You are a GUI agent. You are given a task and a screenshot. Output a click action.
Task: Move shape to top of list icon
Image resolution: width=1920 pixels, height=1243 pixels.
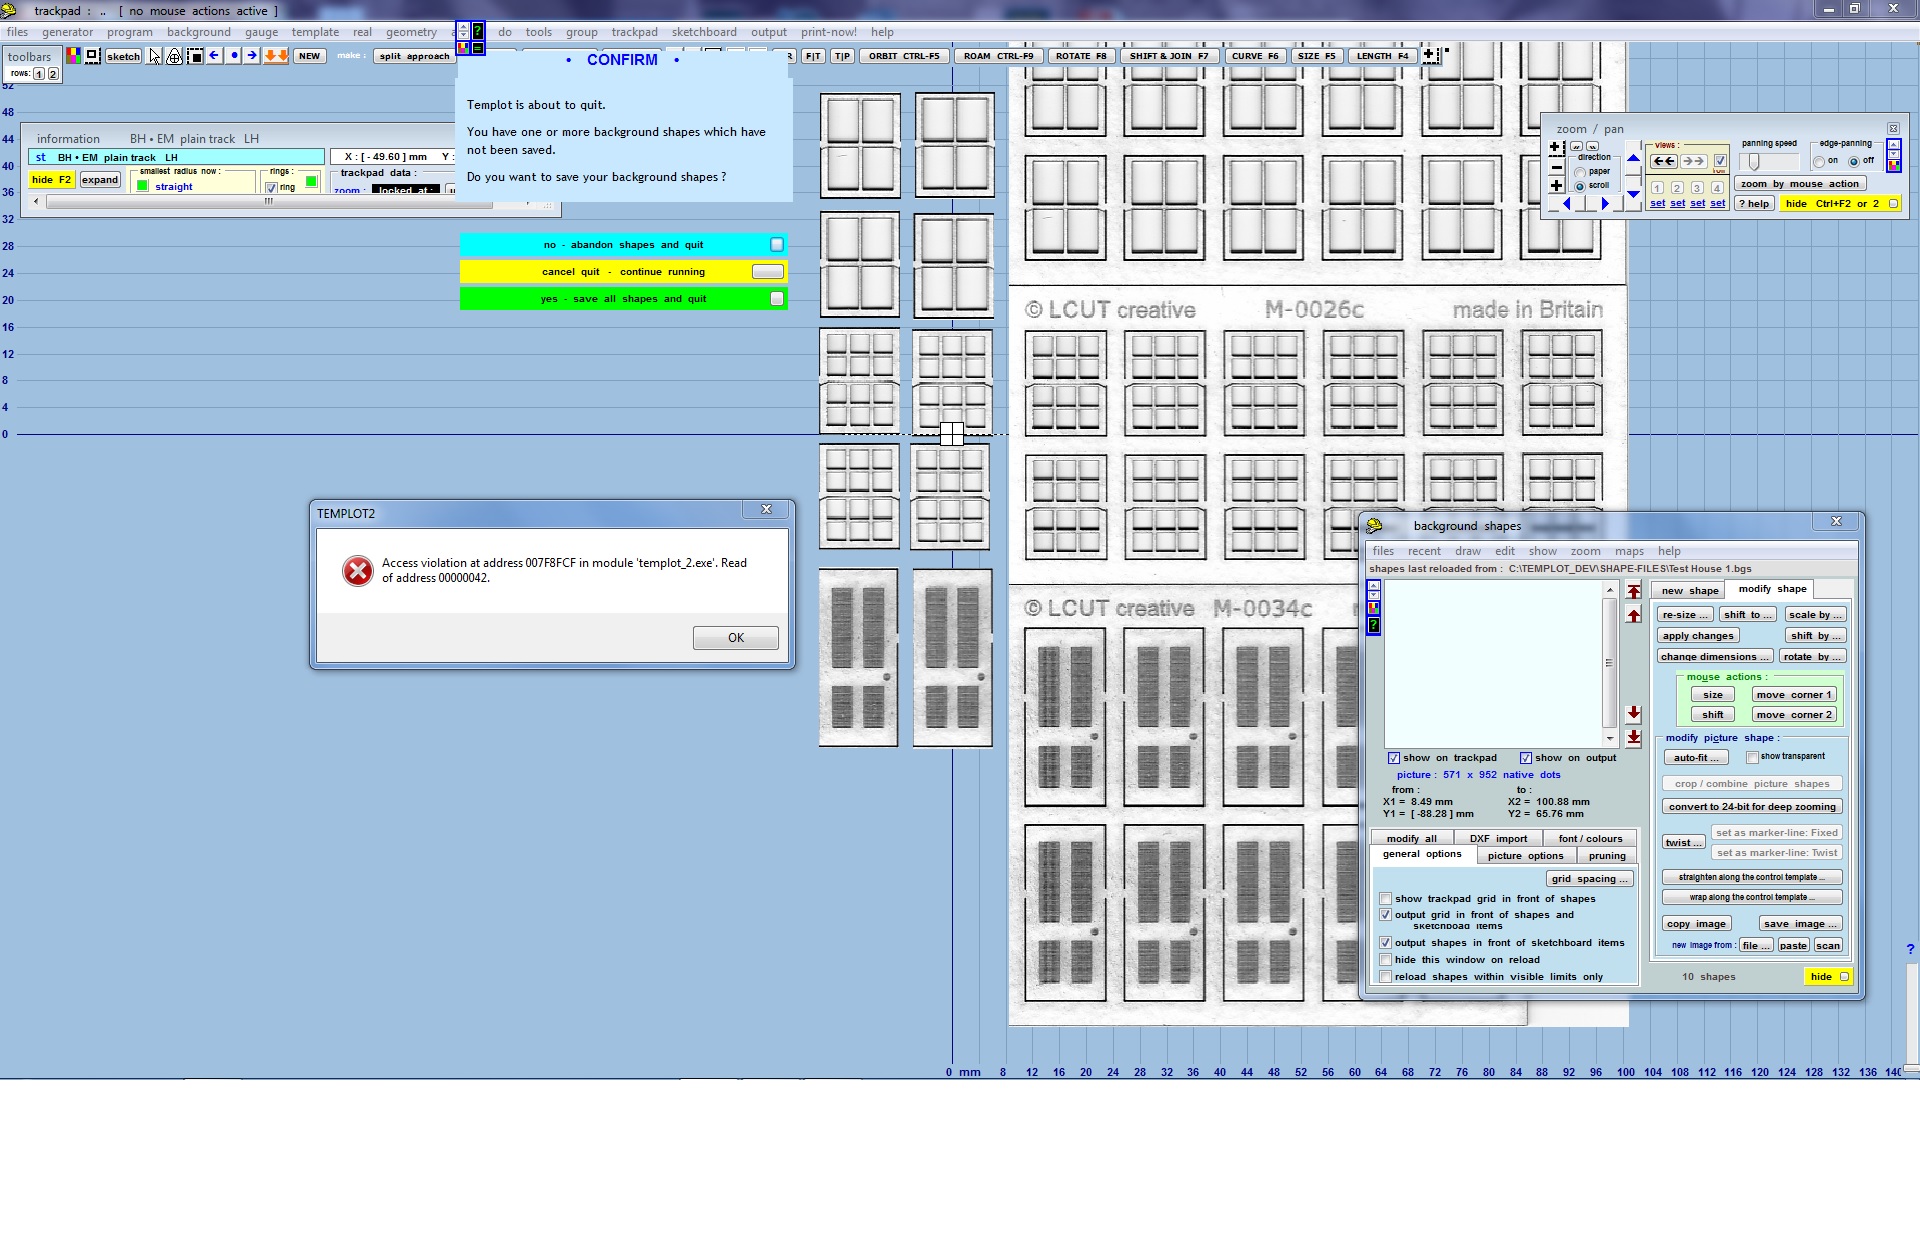click(1634, 591)
